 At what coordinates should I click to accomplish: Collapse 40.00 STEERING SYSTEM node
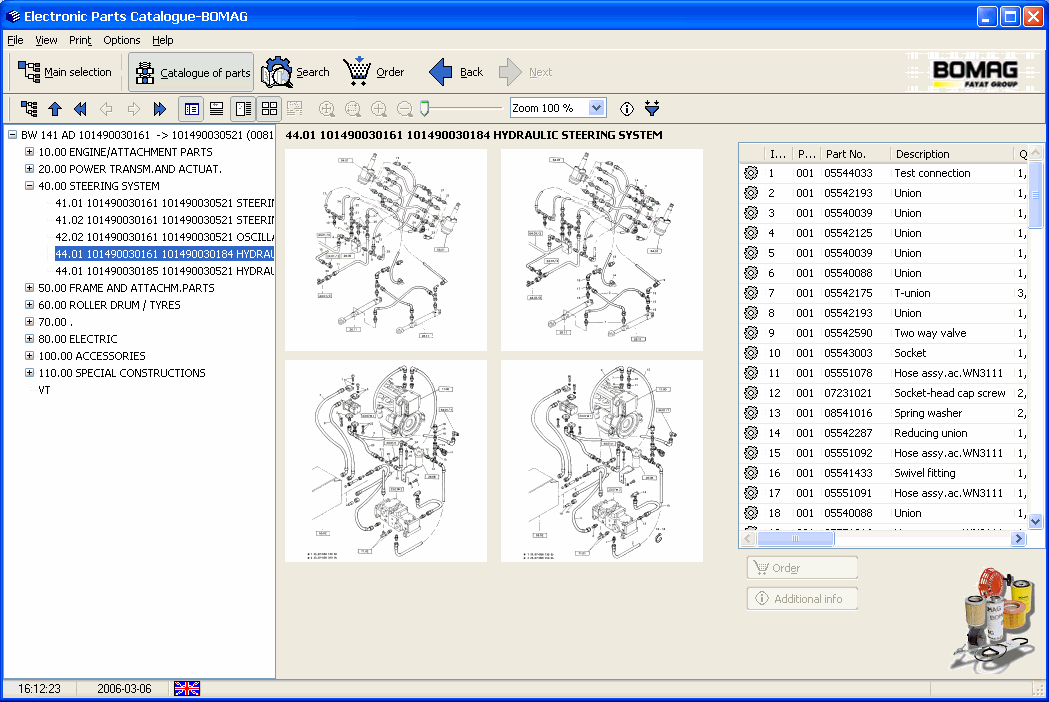pos(29,186)
